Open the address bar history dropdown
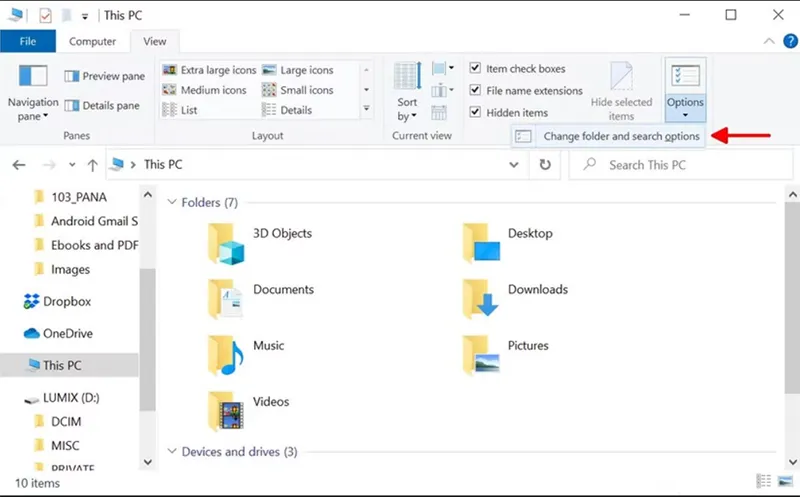The image size is (800, 497). tap(514, 165)
